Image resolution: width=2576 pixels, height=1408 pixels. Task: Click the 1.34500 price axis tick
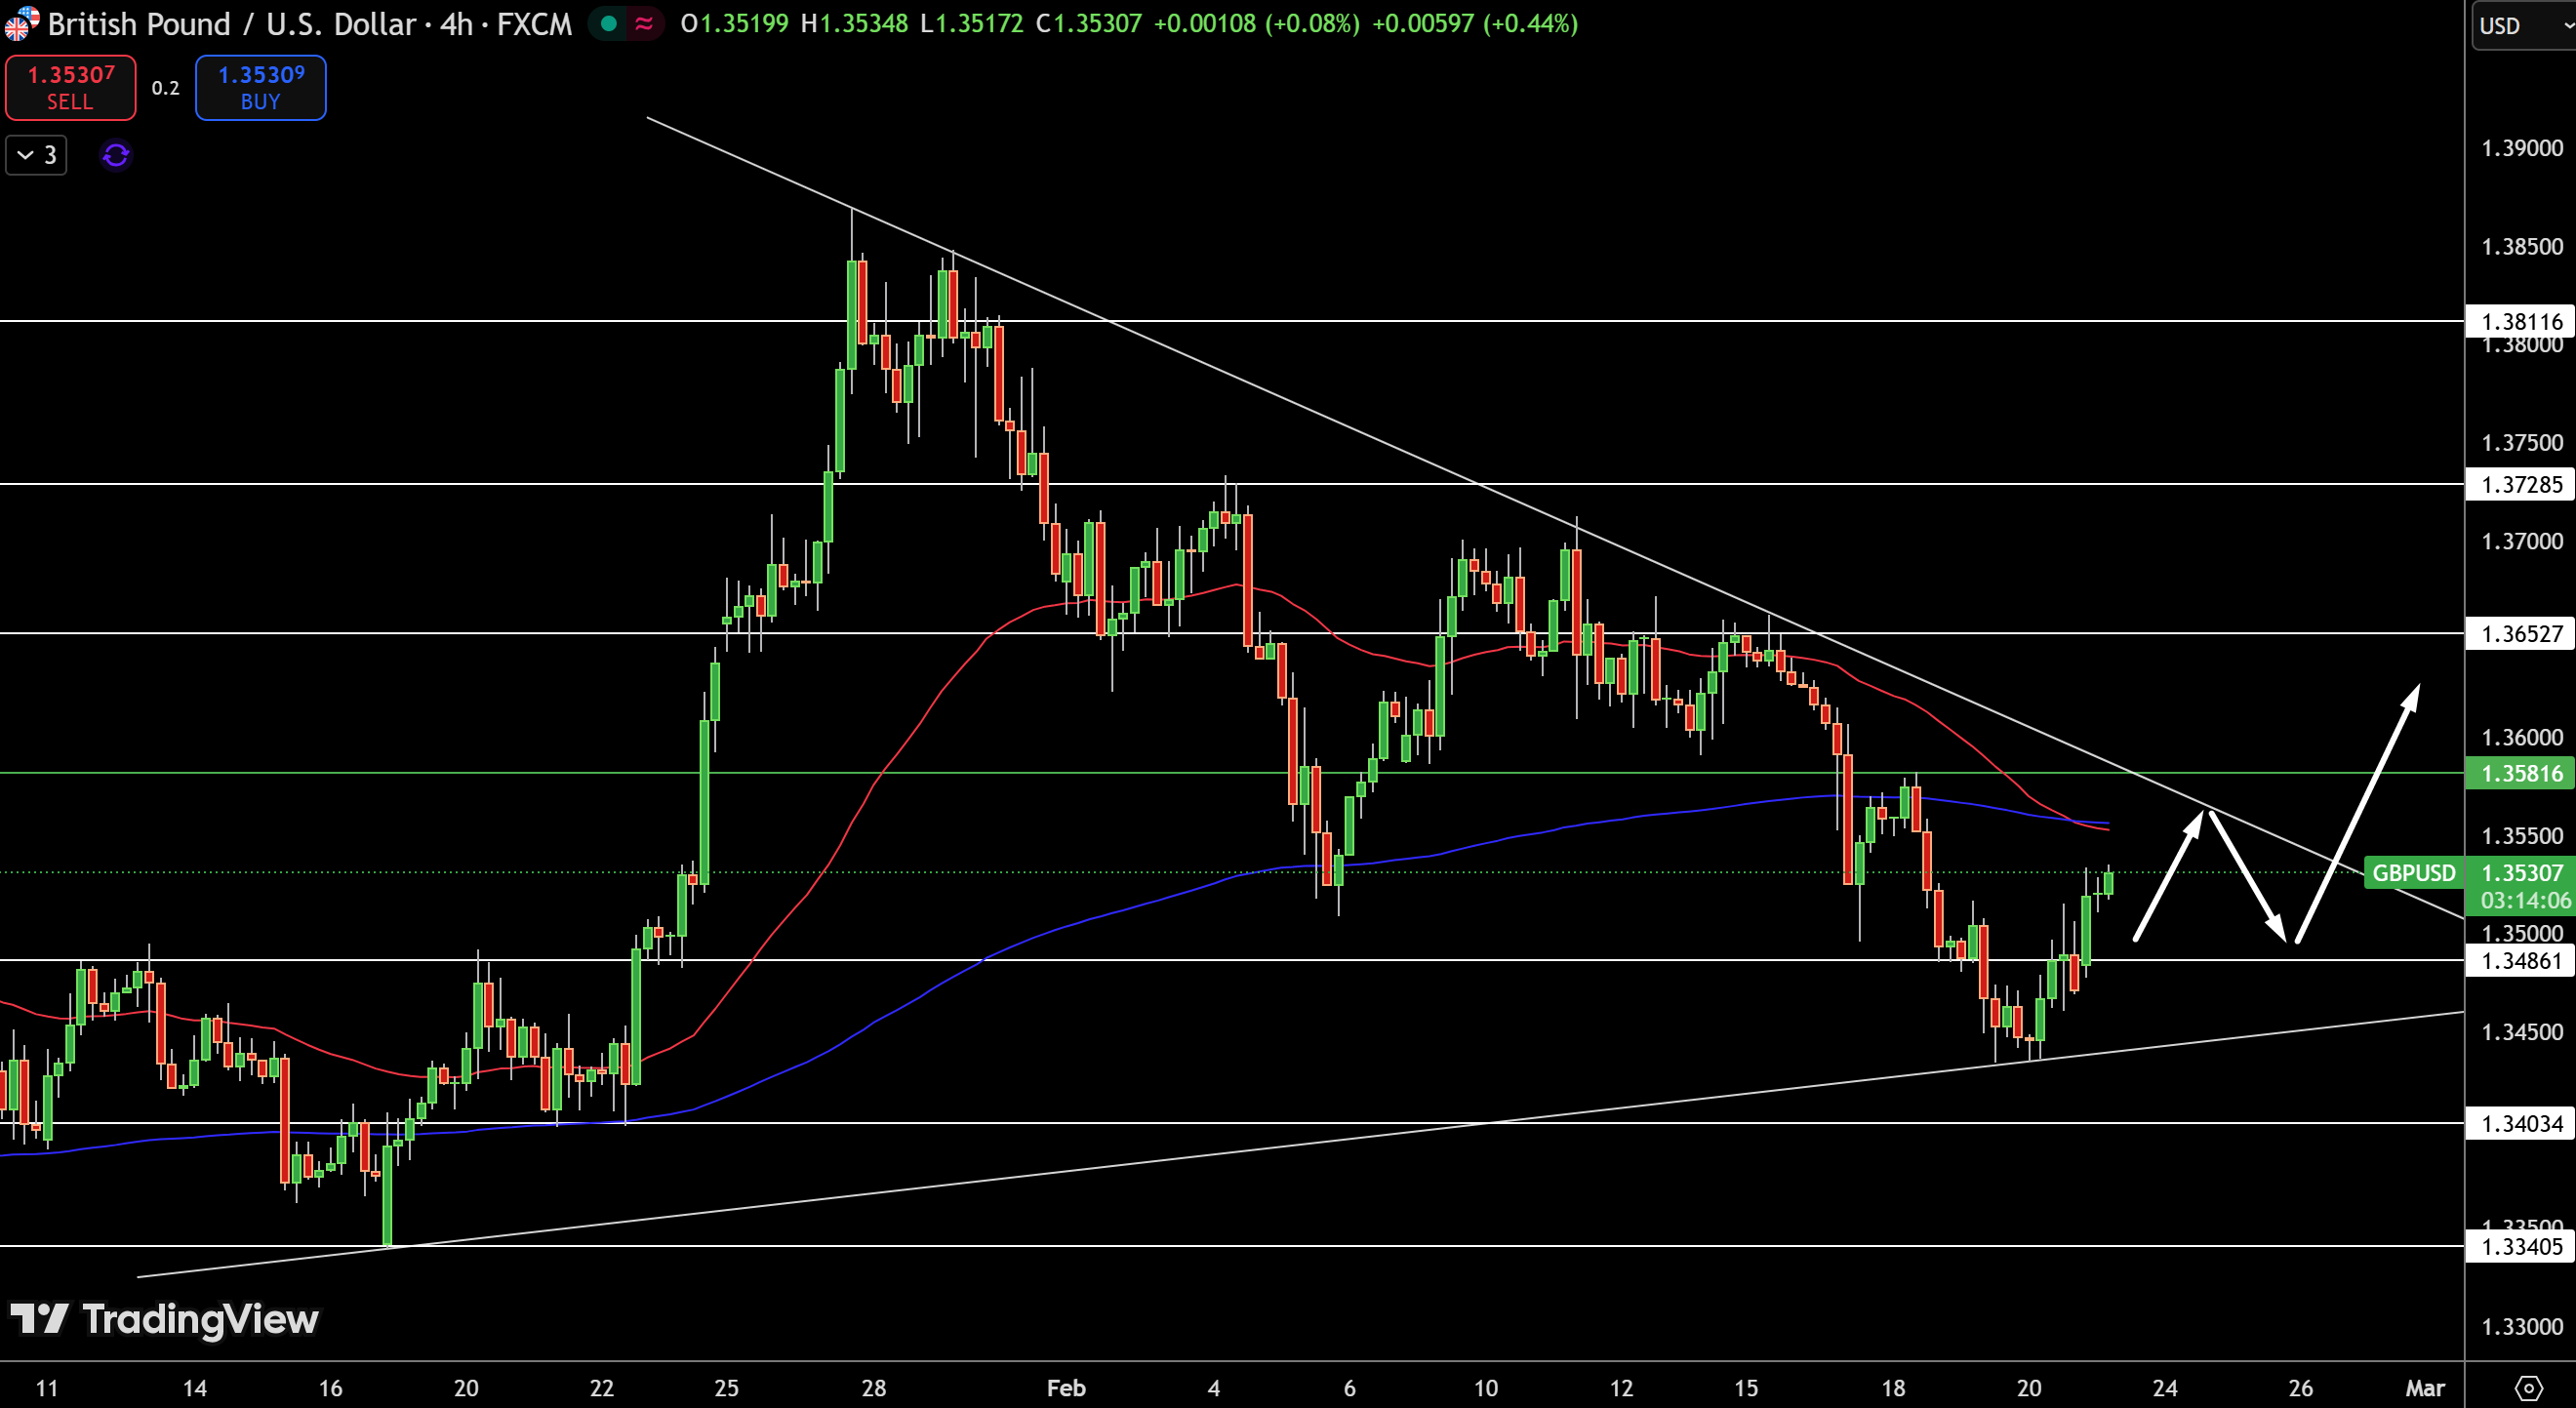(2522, 1032)
